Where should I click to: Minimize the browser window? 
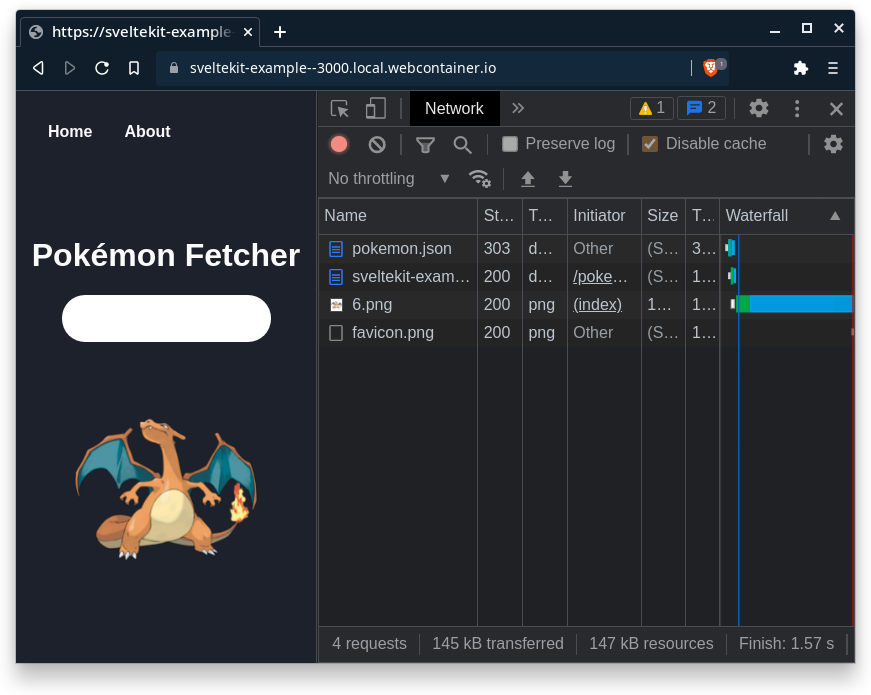(x=775, y=32)
